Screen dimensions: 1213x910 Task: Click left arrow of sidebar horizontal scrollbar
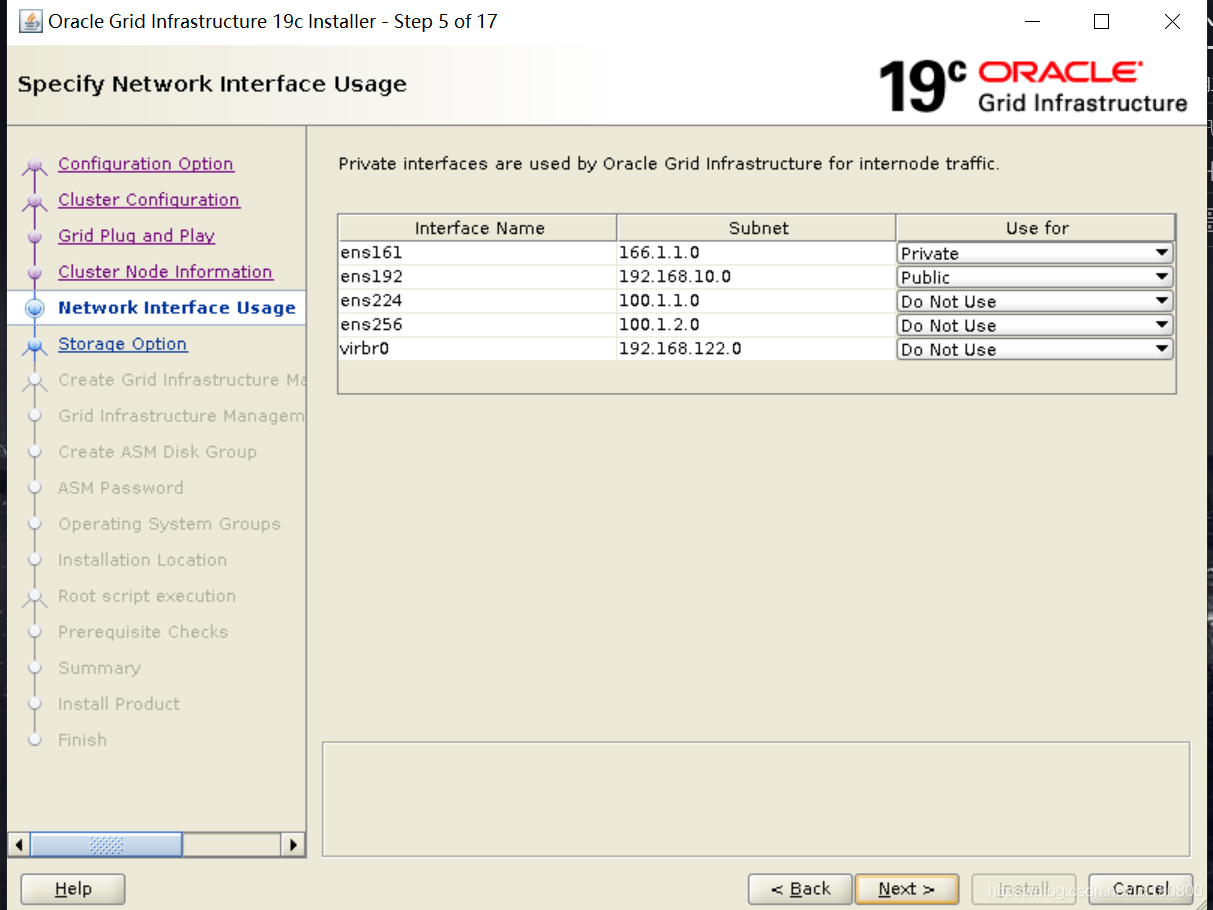18,845
